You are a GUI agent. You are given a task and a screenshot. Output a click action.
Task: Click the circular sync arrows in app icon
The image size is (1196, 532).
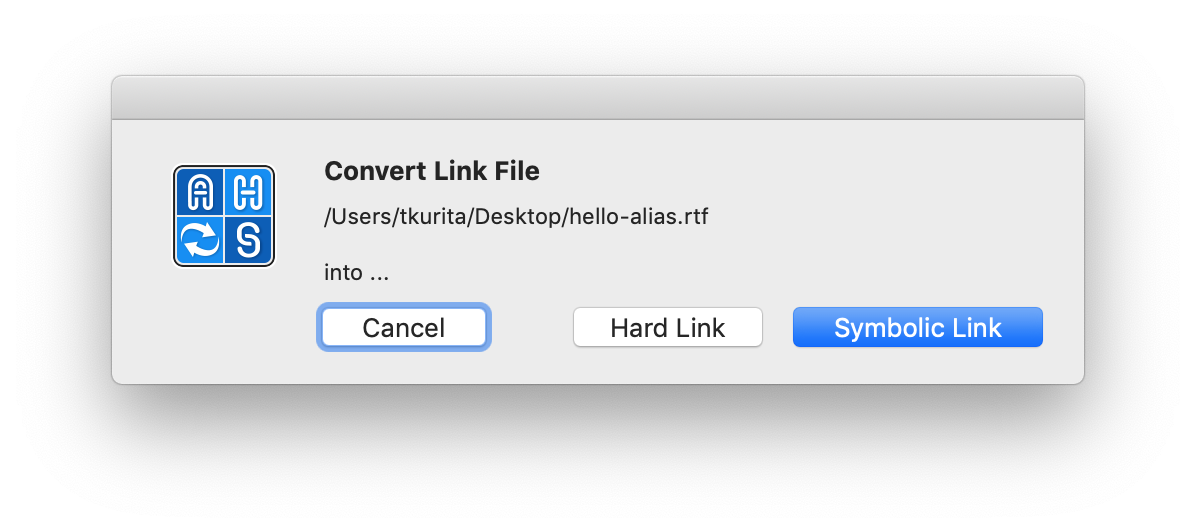(x=200, y=241)
